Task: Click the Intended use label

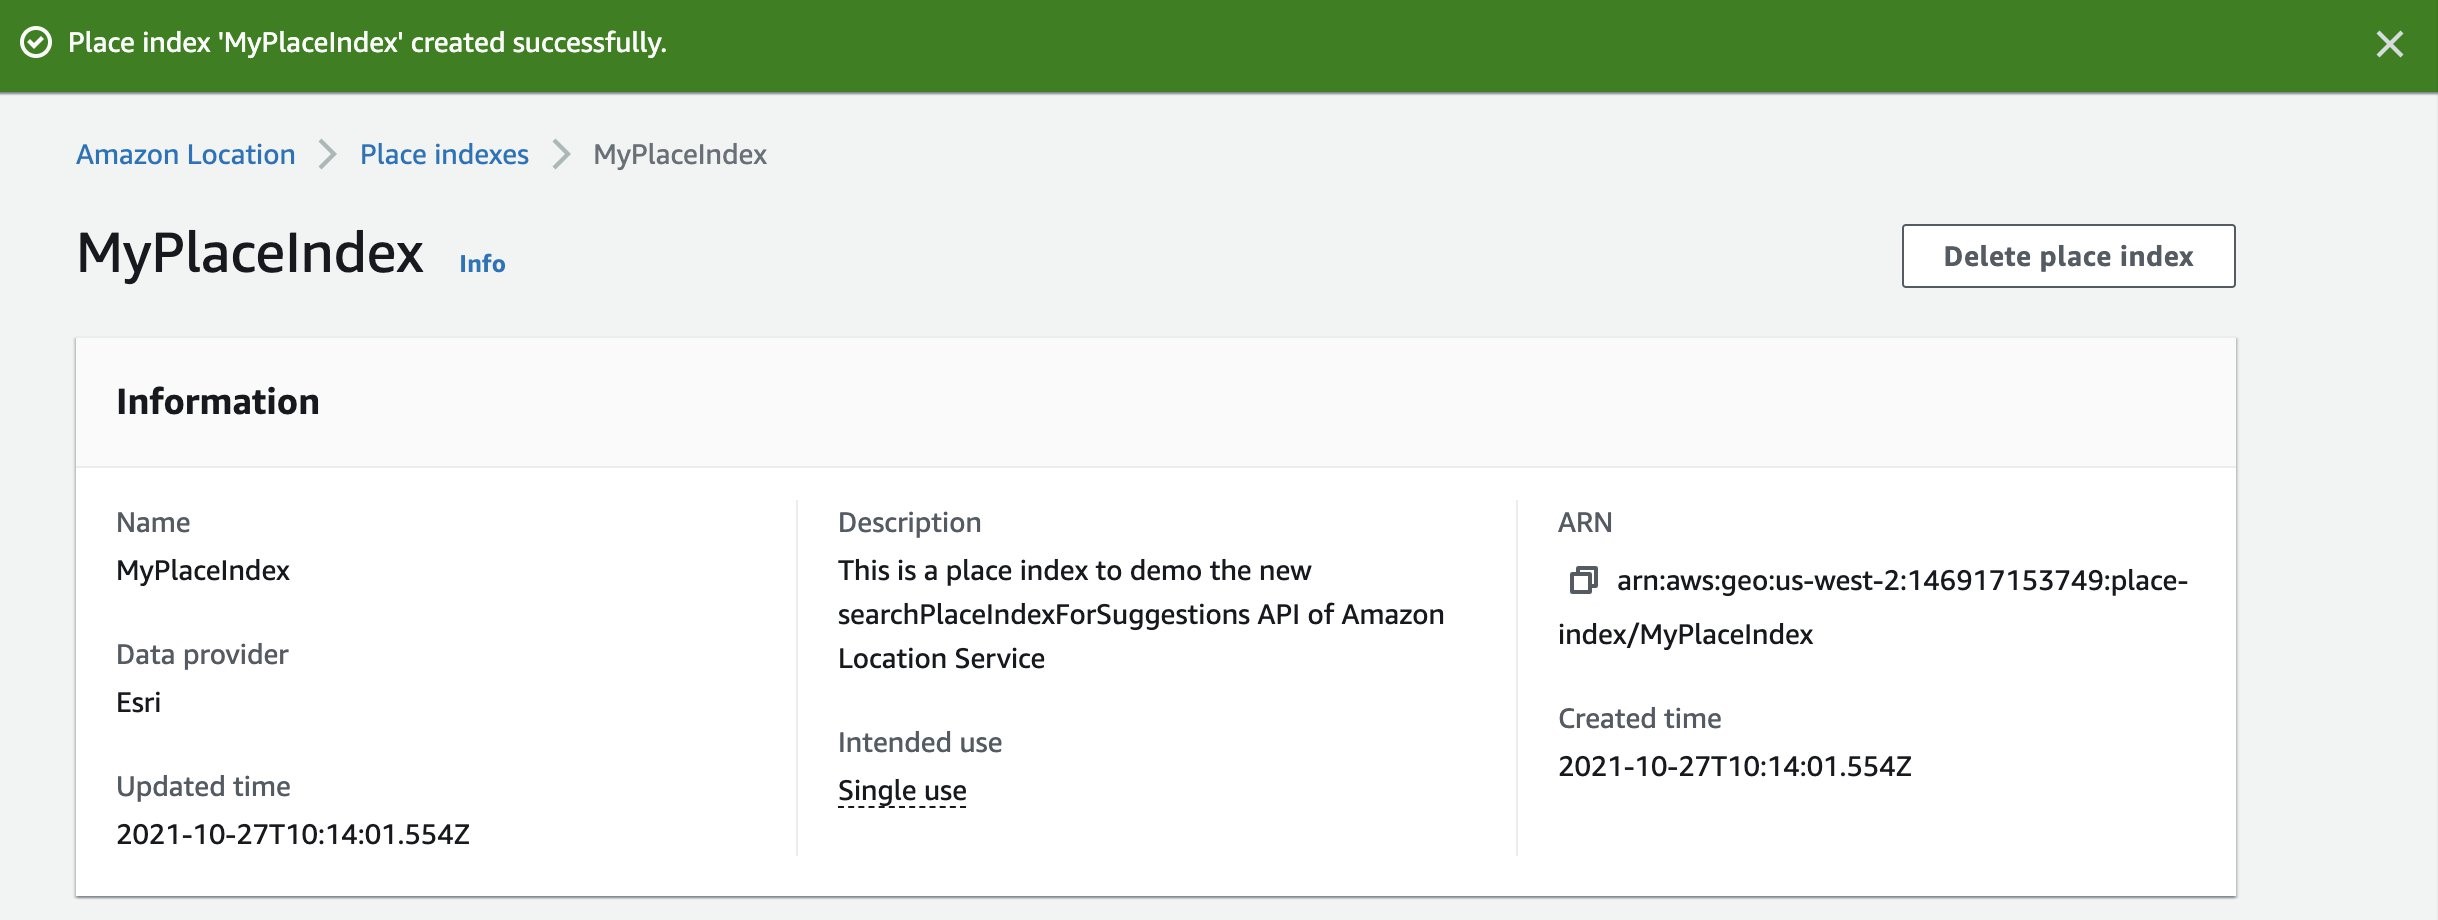Action: [920, 742]
